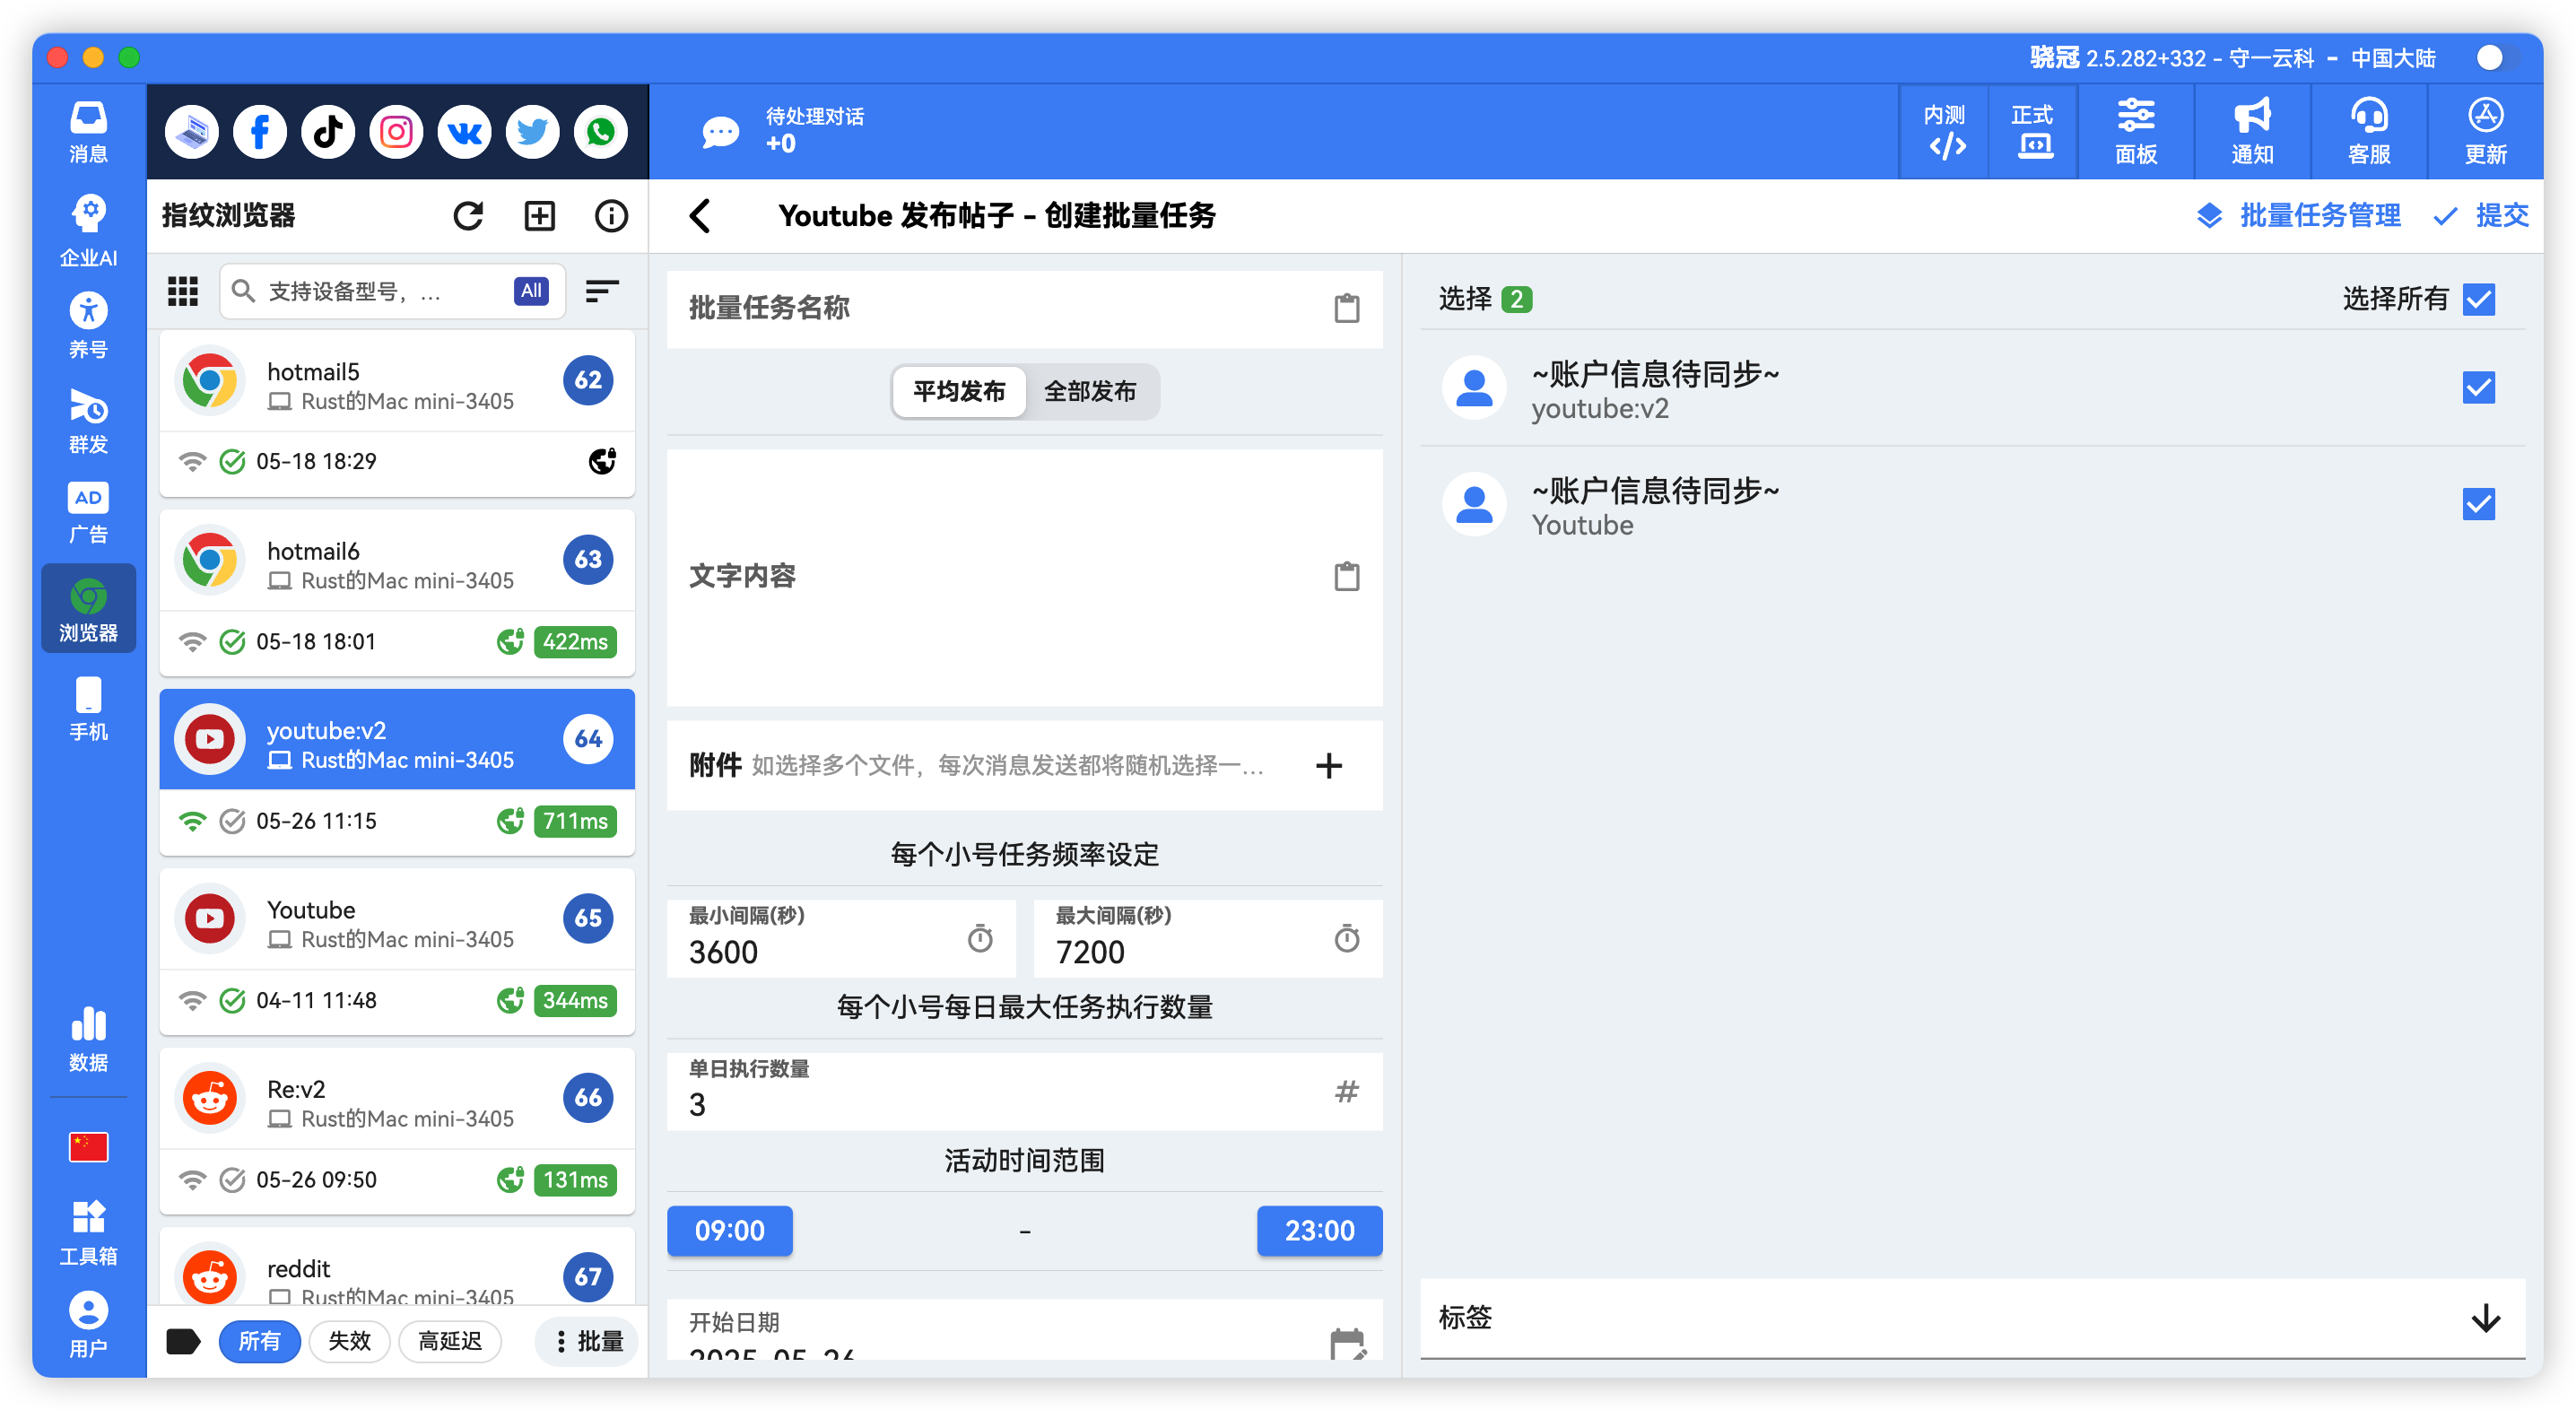The width and height of the screenshot is (2576, 1410).
Task: Select the 高延迟 filter tab
Action: (450, 1341)
